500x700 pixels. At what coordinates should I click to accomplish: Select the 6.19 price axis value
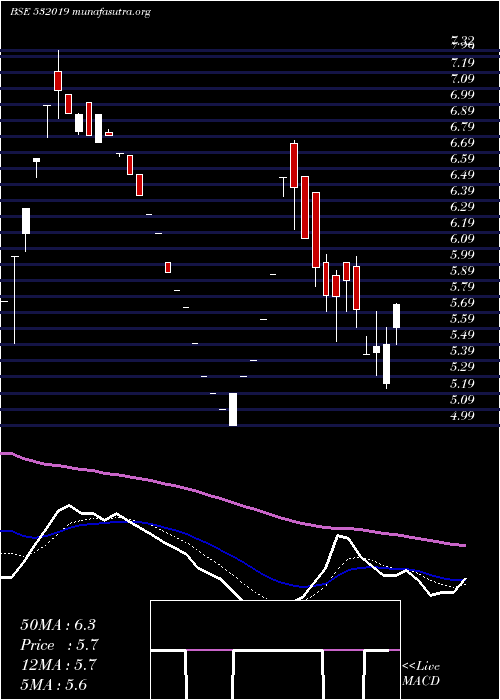[462, 223]
